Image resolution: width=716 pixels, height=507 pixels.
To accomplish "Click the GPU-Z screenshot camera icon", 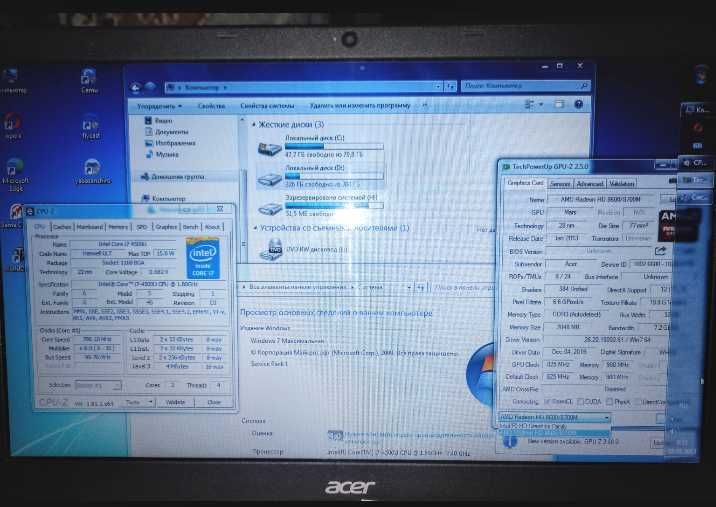I will 673,181.
